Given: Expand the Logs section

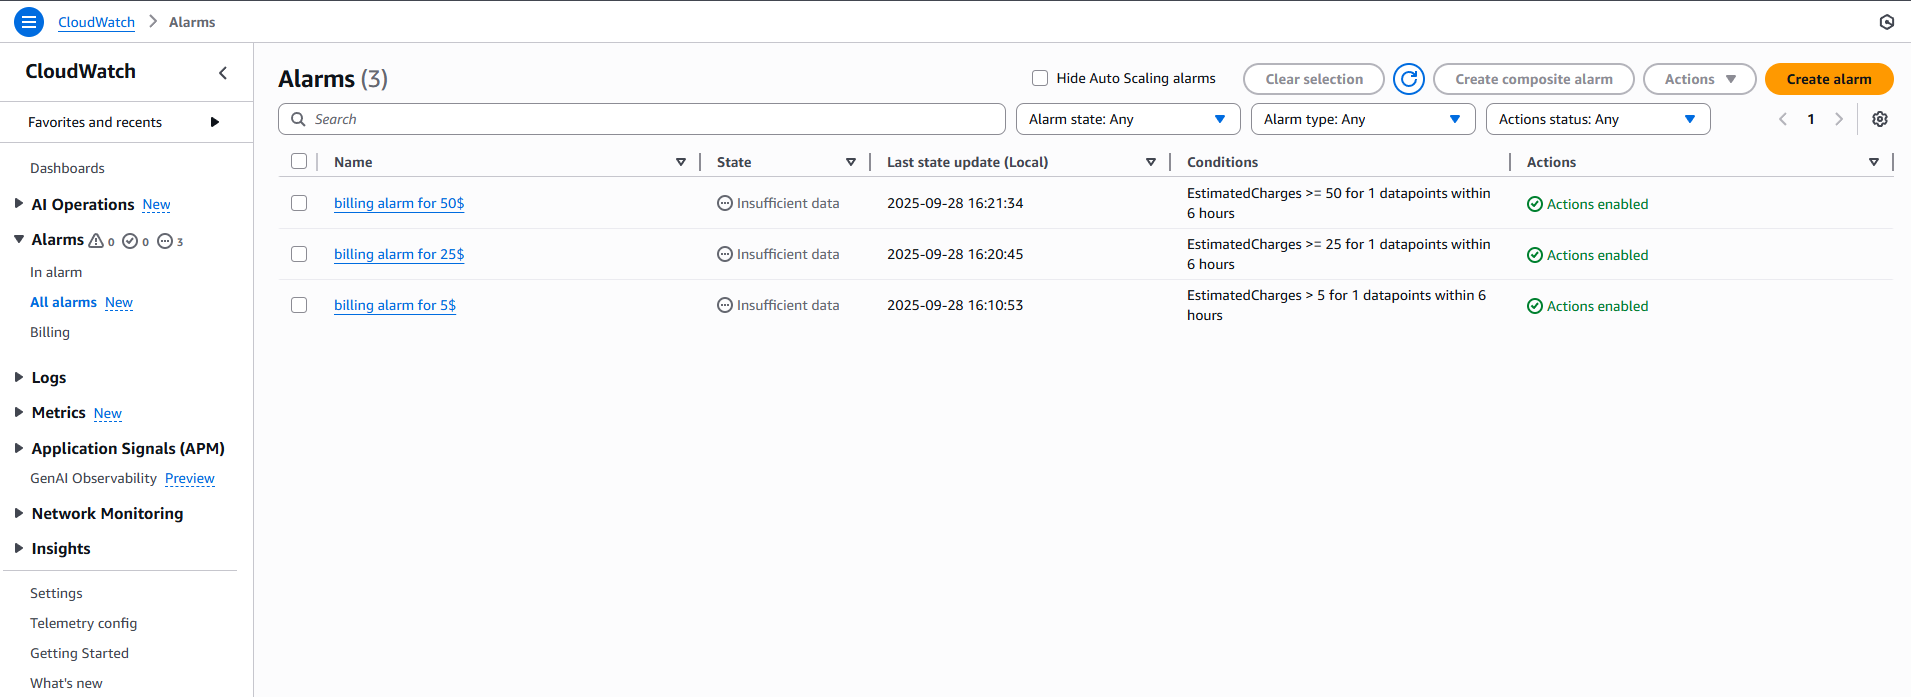Looking at the screenshot, I should (x=19, y=377).
